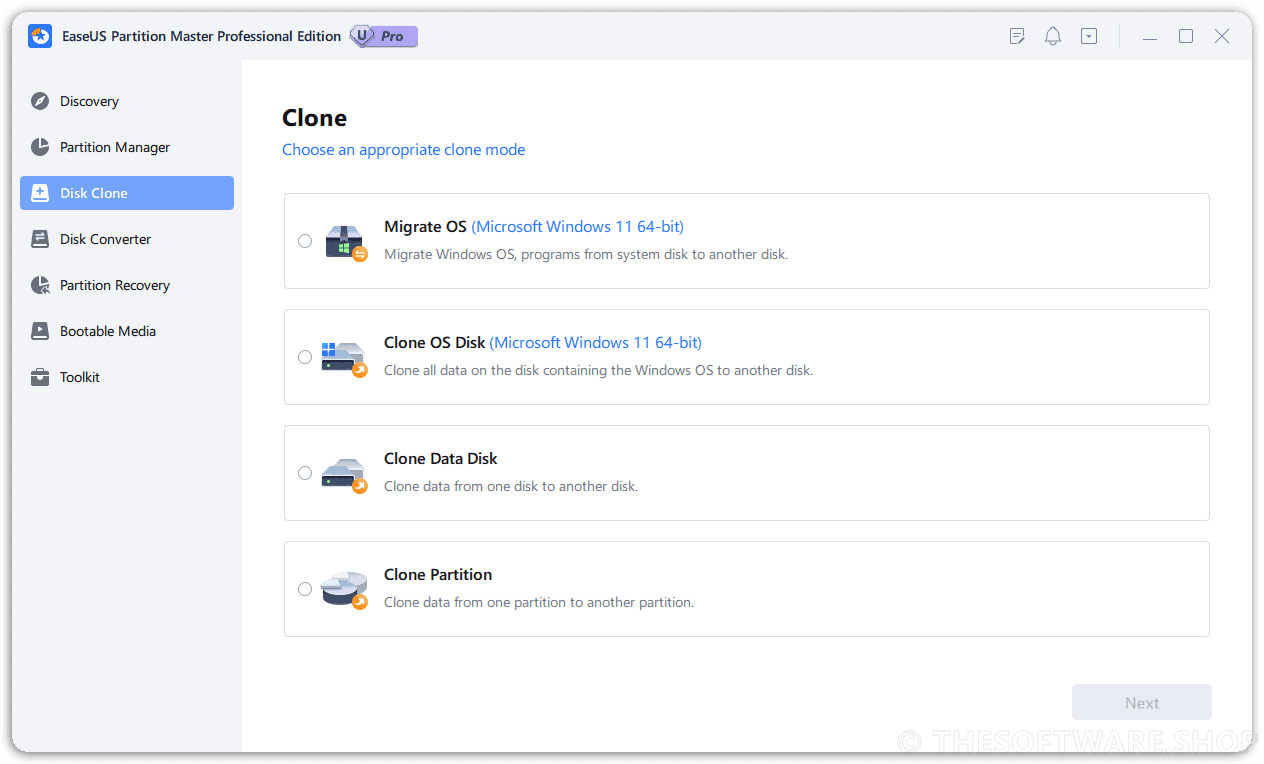This screenshot has width=1264, height=764.
Task: Click the Discovery compass icon
Action: (x=40, y=101)
